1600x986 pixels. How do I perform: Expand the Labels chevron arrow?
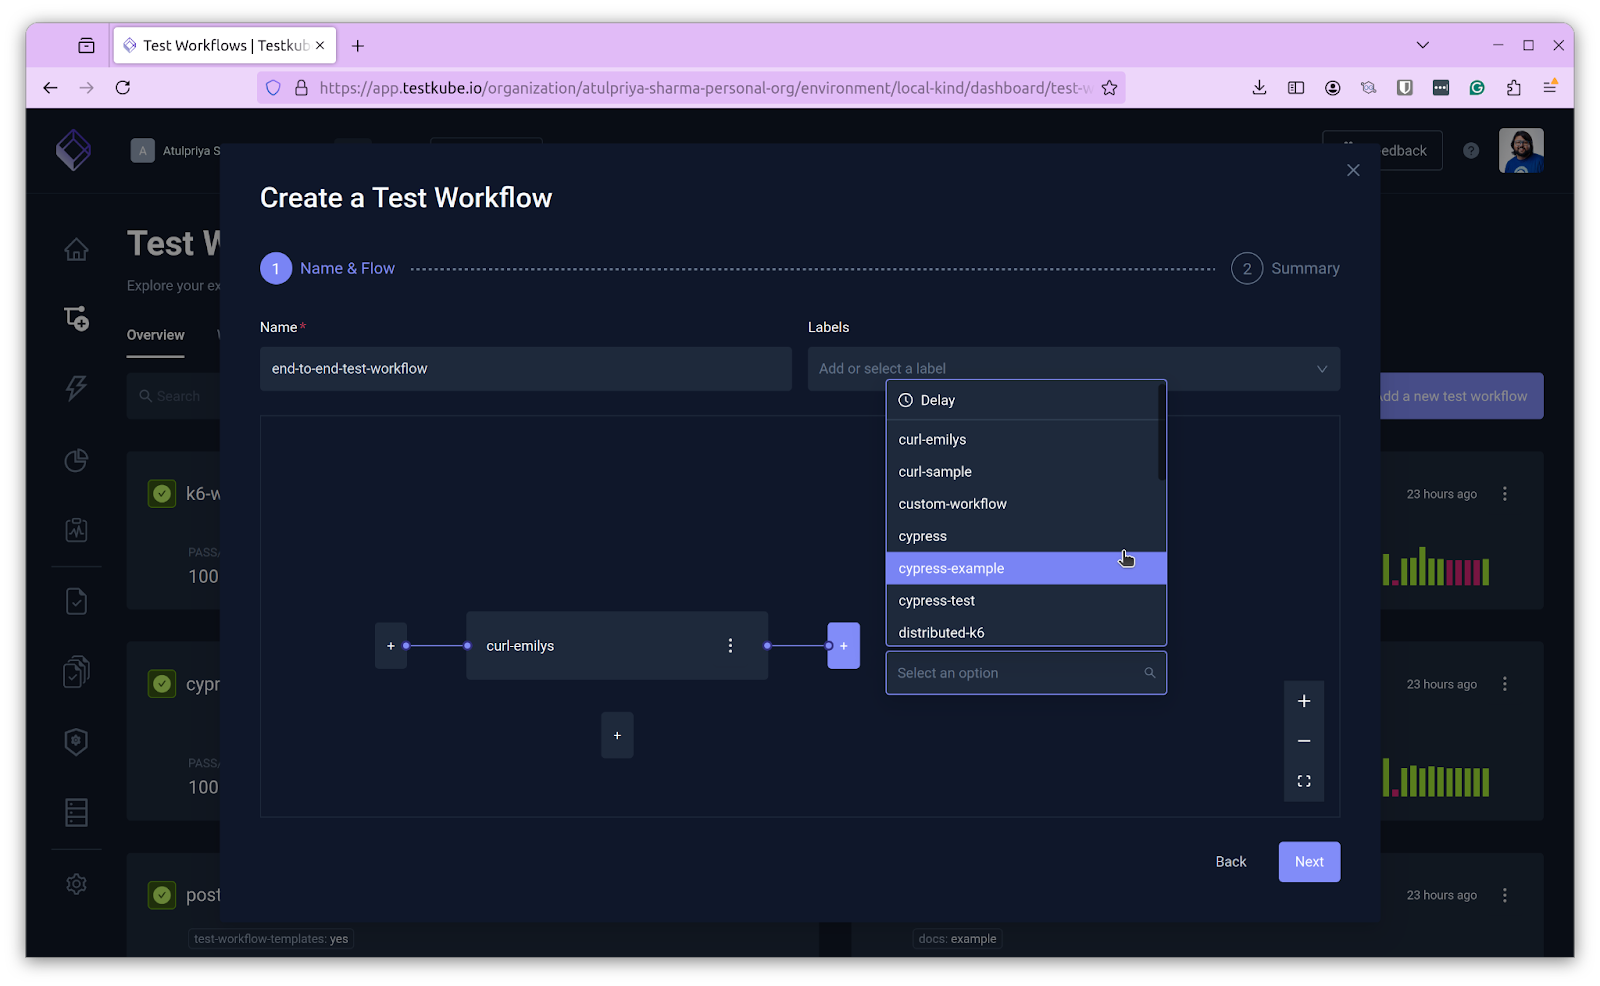point(1322,369)
